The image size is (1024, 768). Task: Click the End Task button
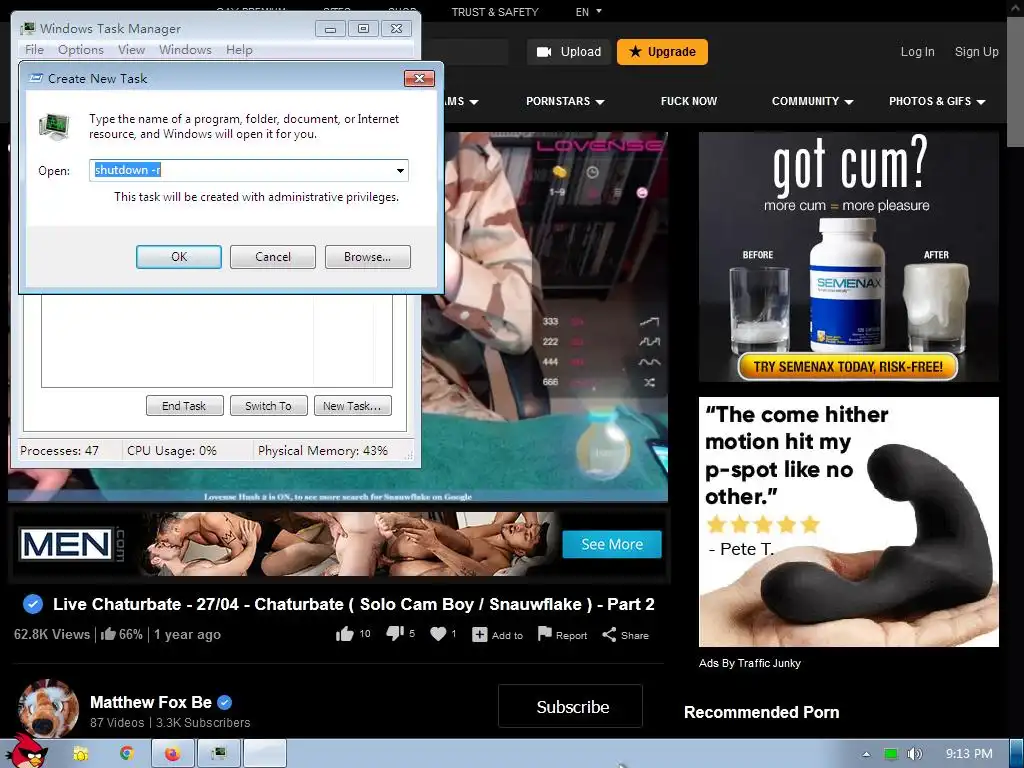[x=184, y=406]
